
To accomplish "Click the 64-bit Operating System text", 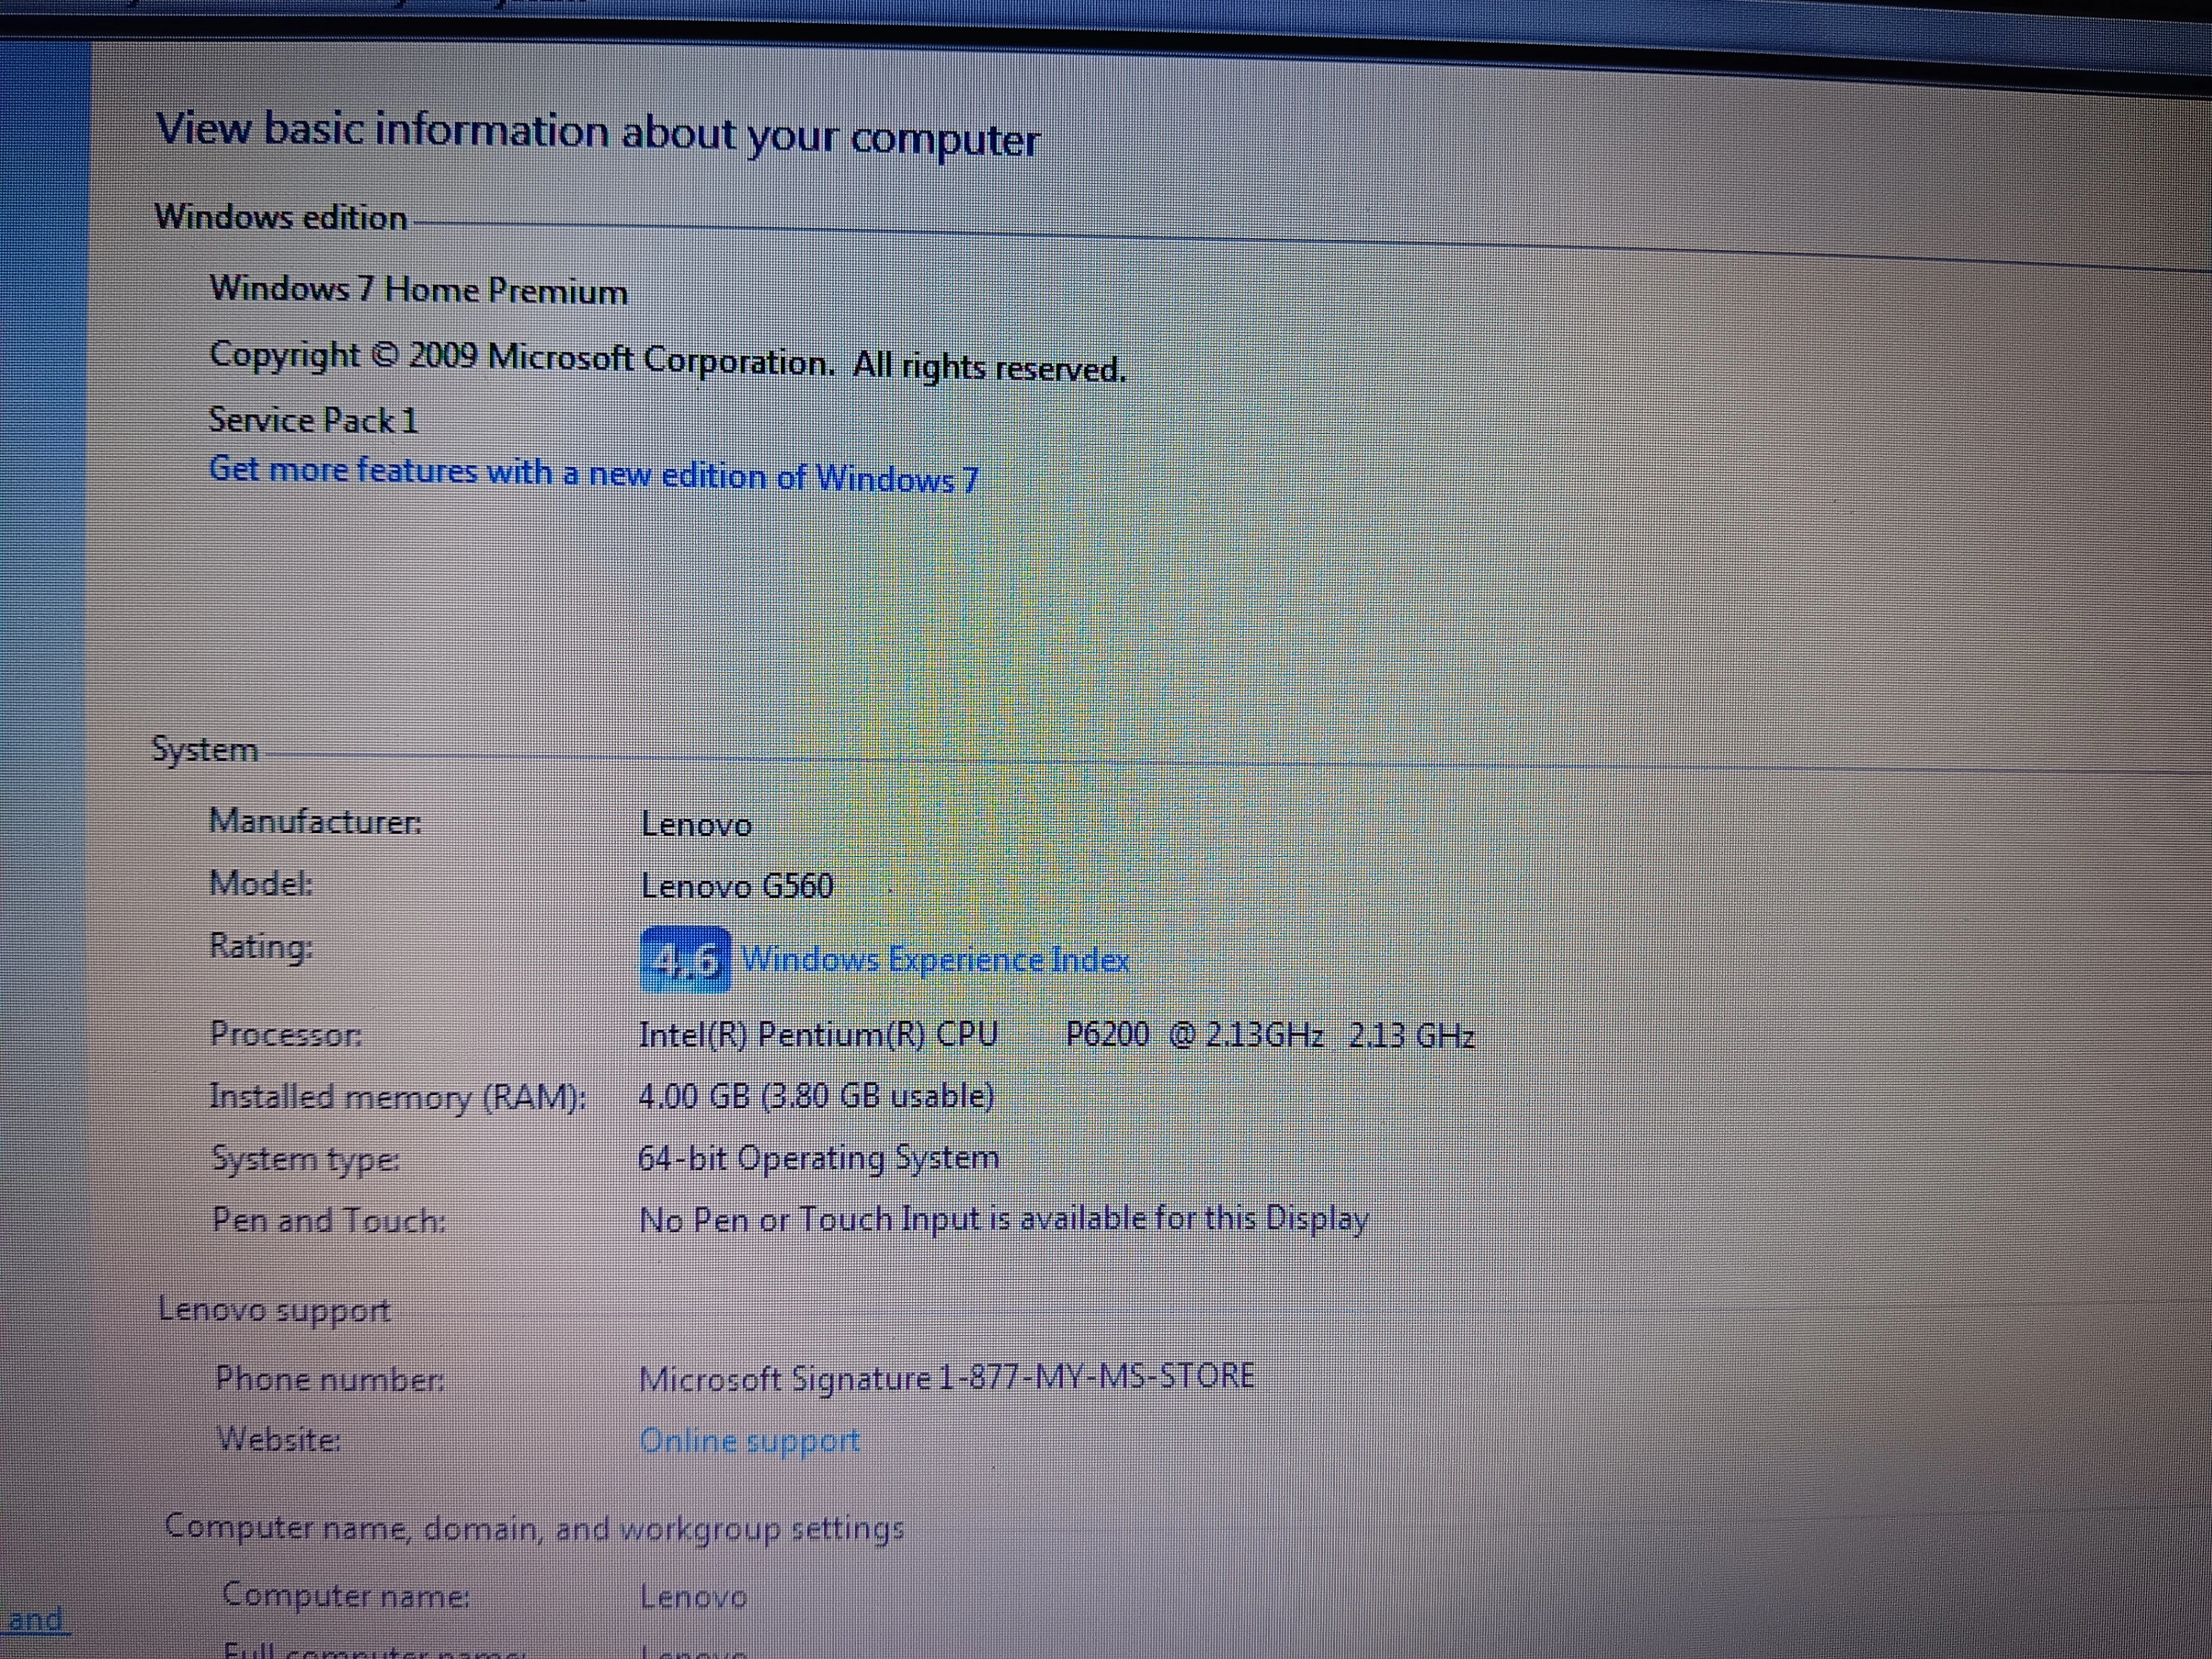I will pos(818,1158).
